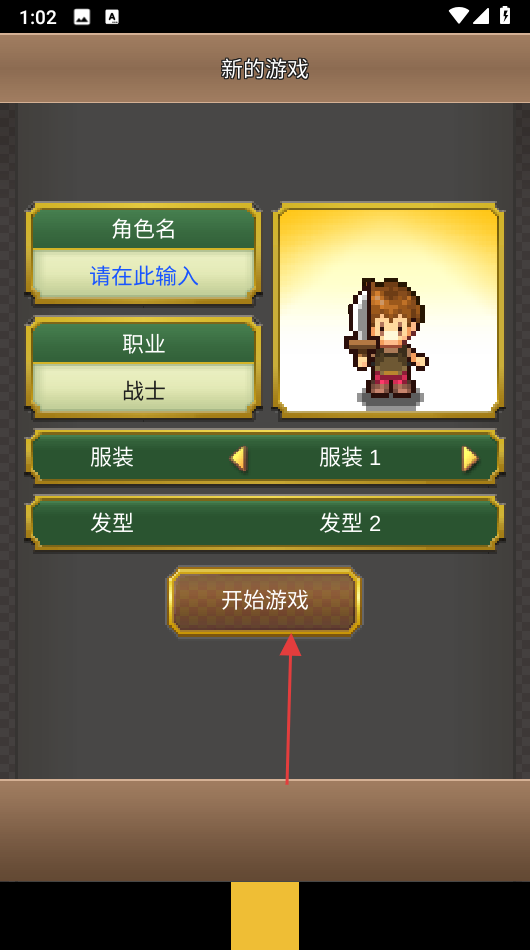Tap the 发型 2 hairstyle value

(x=350, y=523)
